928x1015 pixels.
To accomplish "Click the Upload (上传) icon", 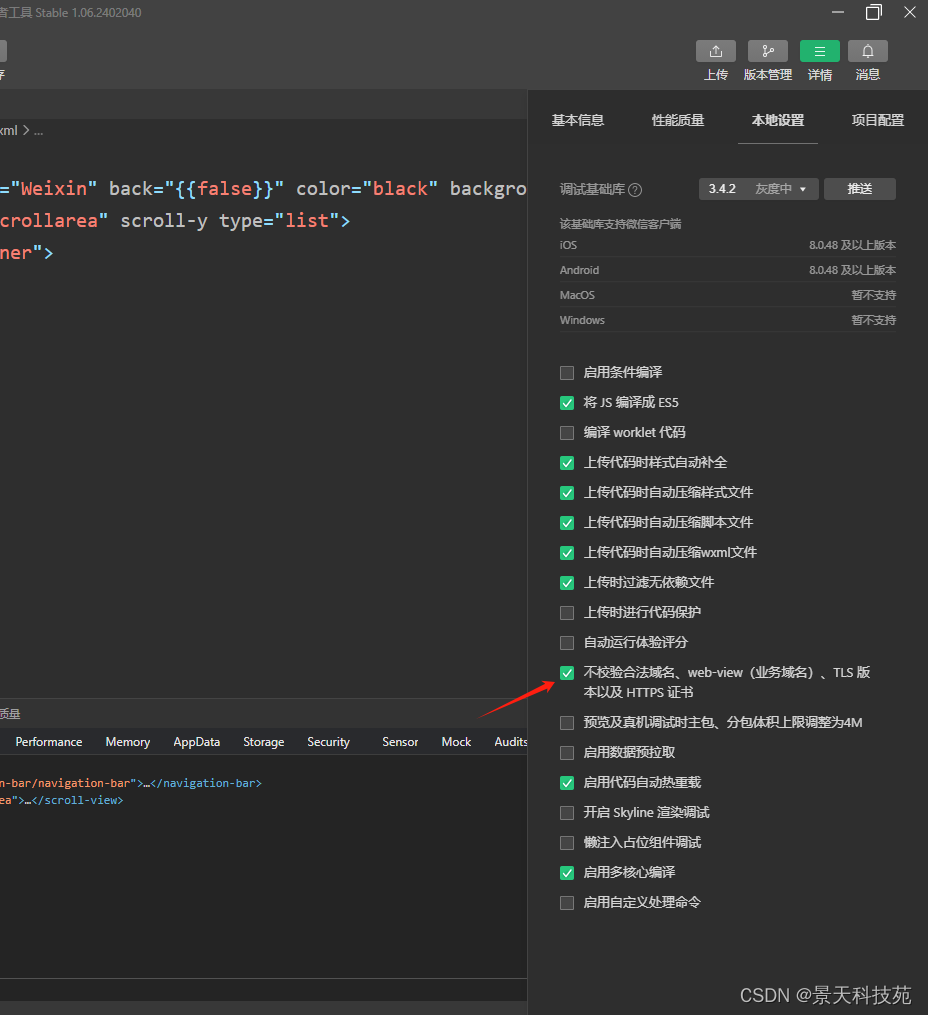I will pyautogui.click(x=716, y=51).
